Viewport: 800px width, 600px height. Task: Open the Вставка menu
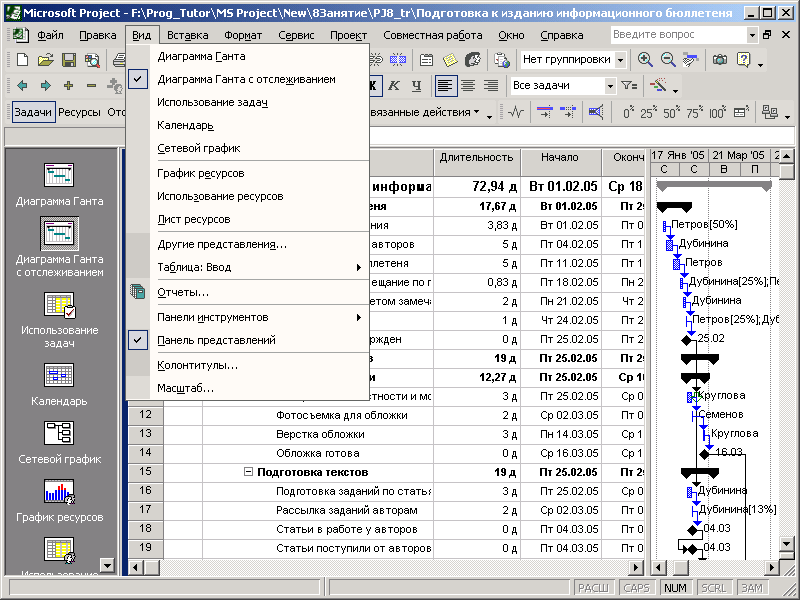188,35
